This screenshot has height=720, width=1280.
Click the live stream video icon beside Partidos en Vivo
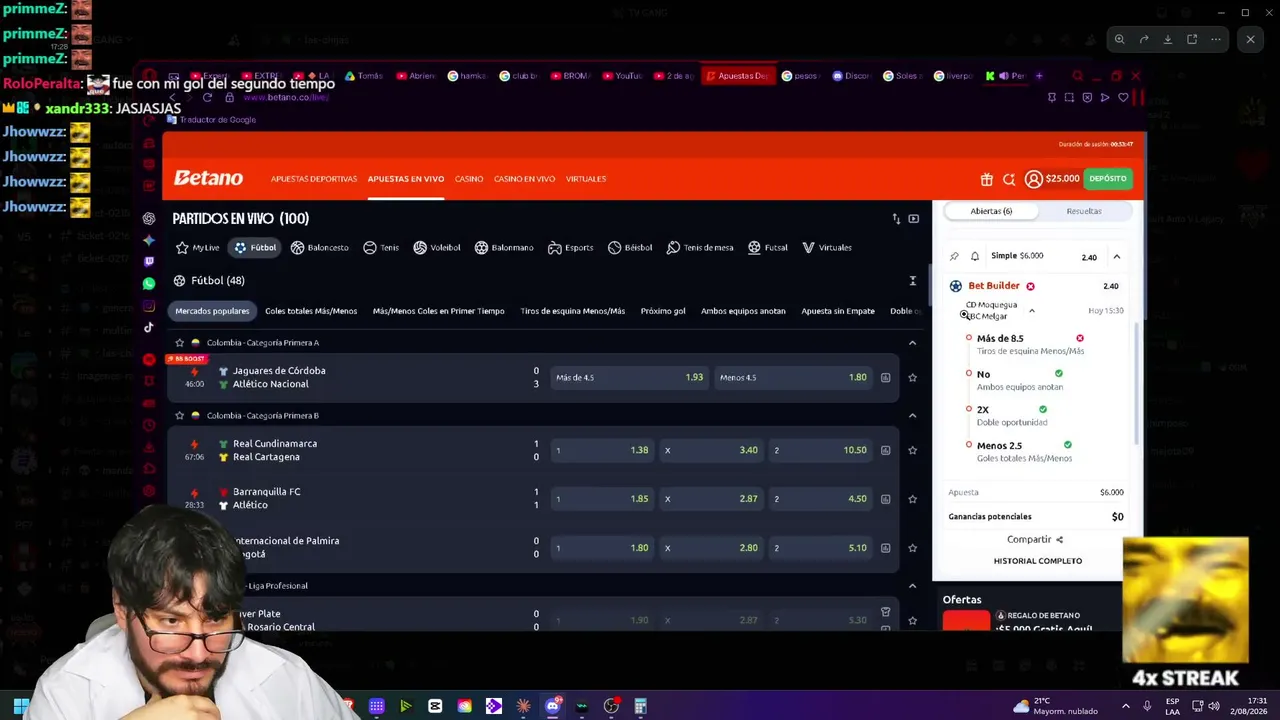pyautogui.click(x=913, y=219)
